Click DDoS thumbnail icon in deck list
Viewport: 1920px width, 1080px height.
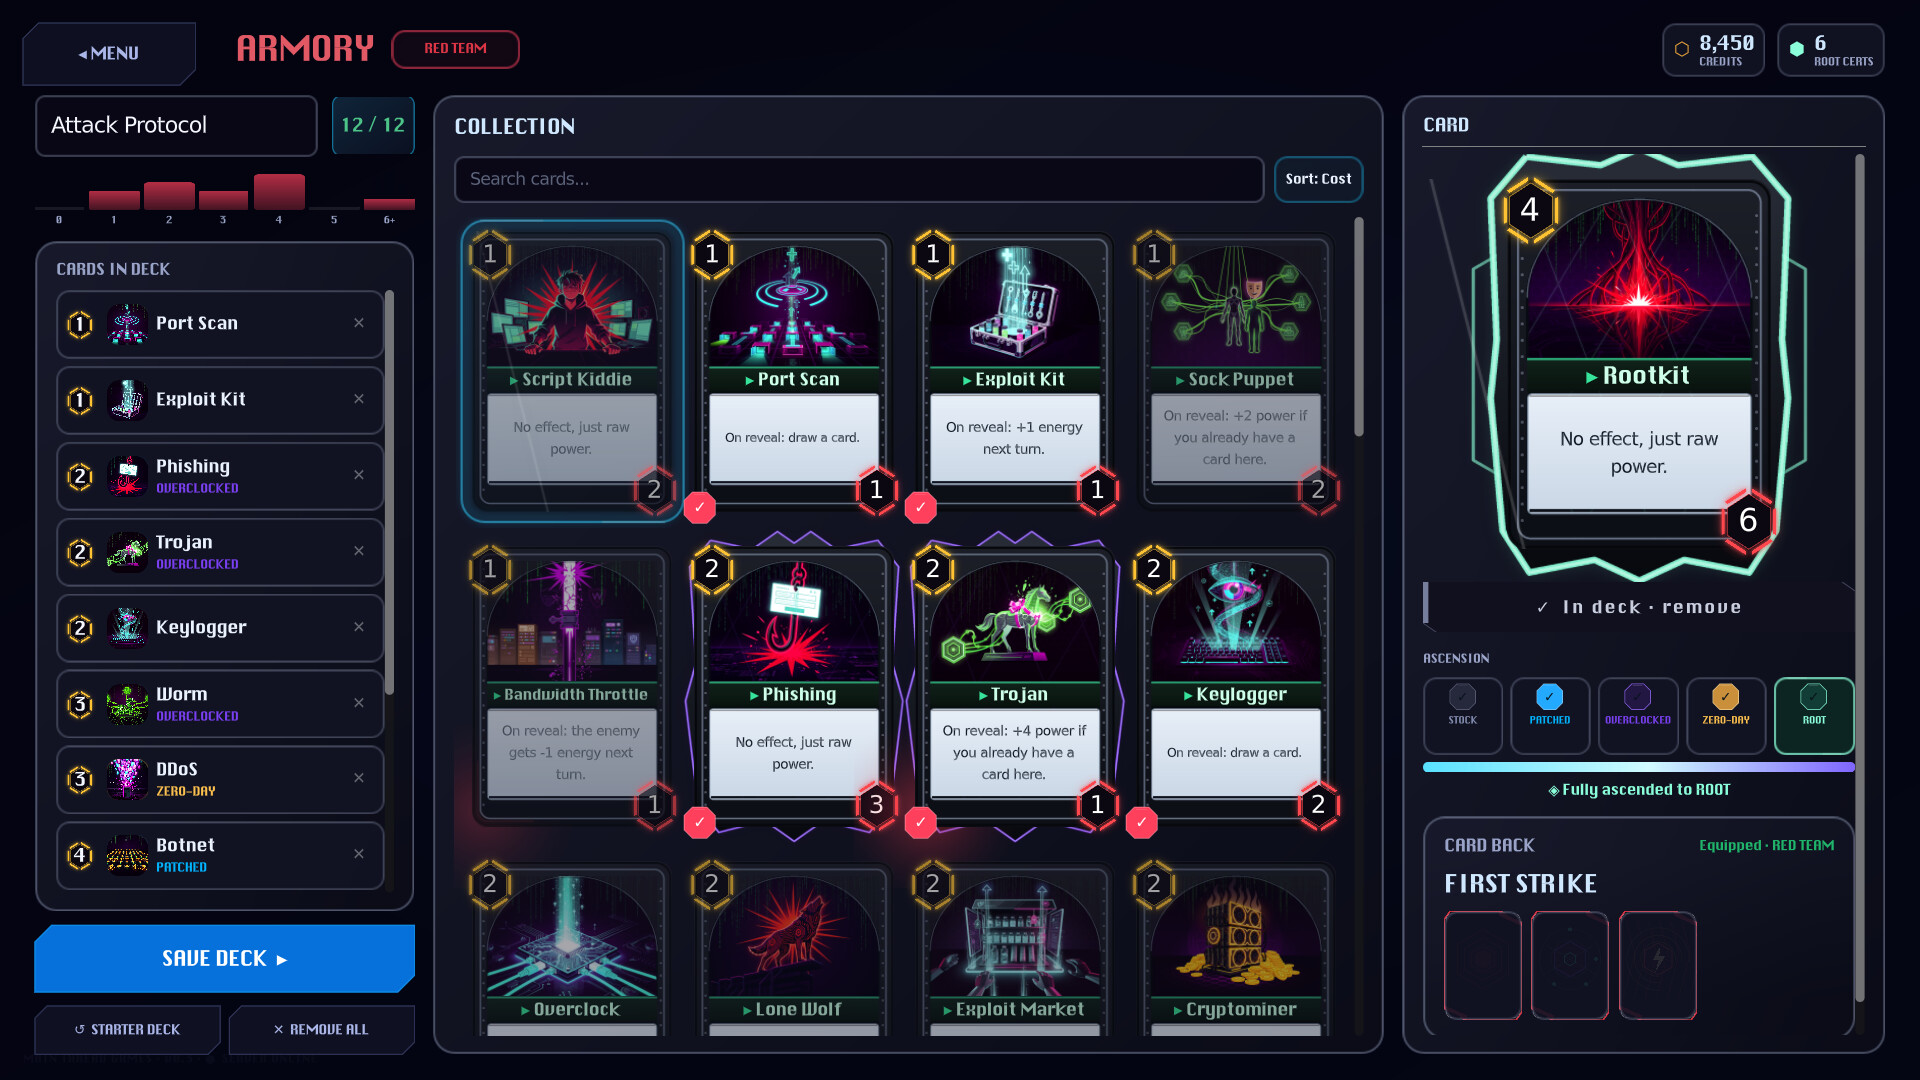[127, 779]
